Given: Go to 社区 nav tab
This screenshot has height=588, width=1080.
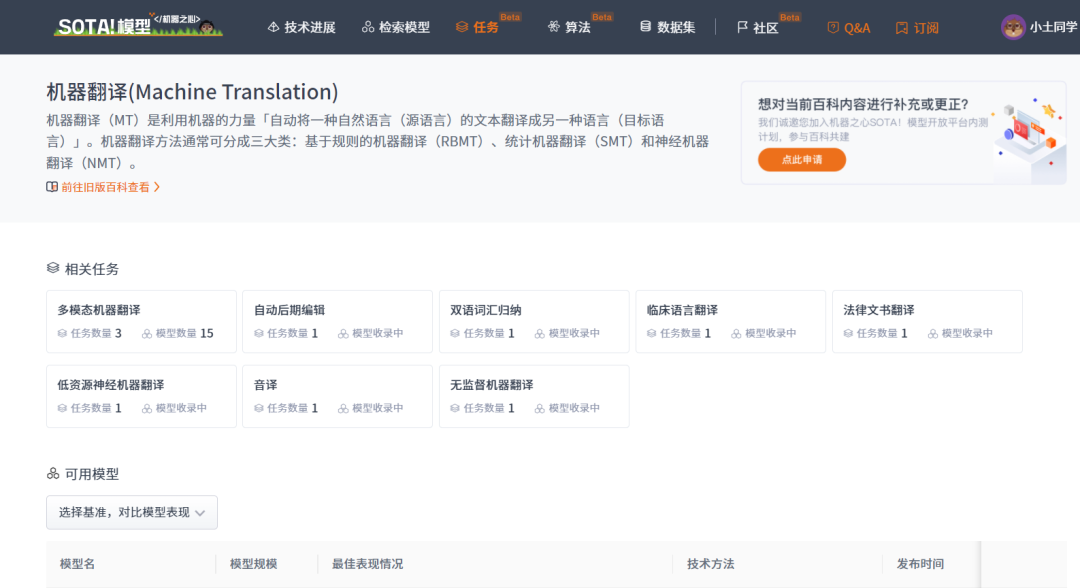Looking at the screenshot, I should (x=757, y=28).
